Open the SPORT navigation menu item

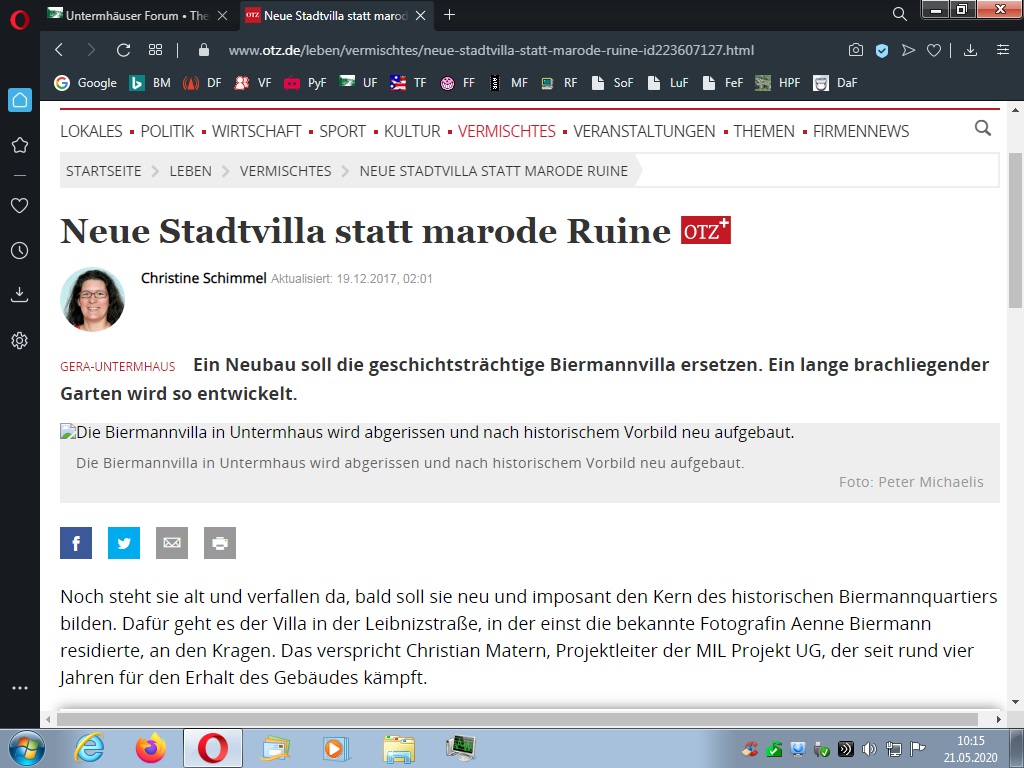click(x=342, y=131)
